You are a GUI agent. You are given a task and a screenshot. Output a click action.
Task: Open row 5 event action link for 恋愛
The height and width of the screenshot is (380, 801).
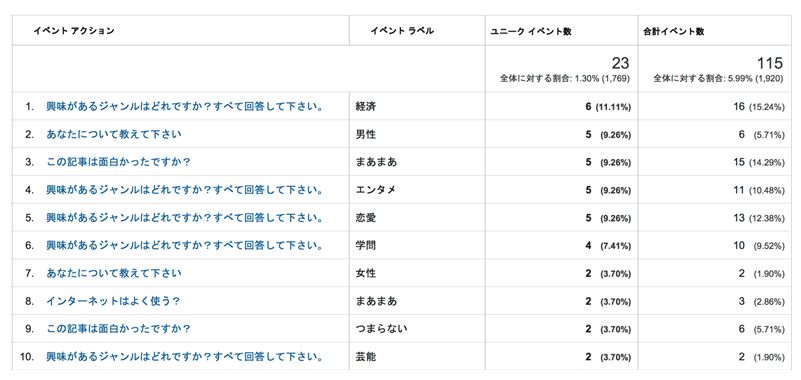tap(184, 218)
